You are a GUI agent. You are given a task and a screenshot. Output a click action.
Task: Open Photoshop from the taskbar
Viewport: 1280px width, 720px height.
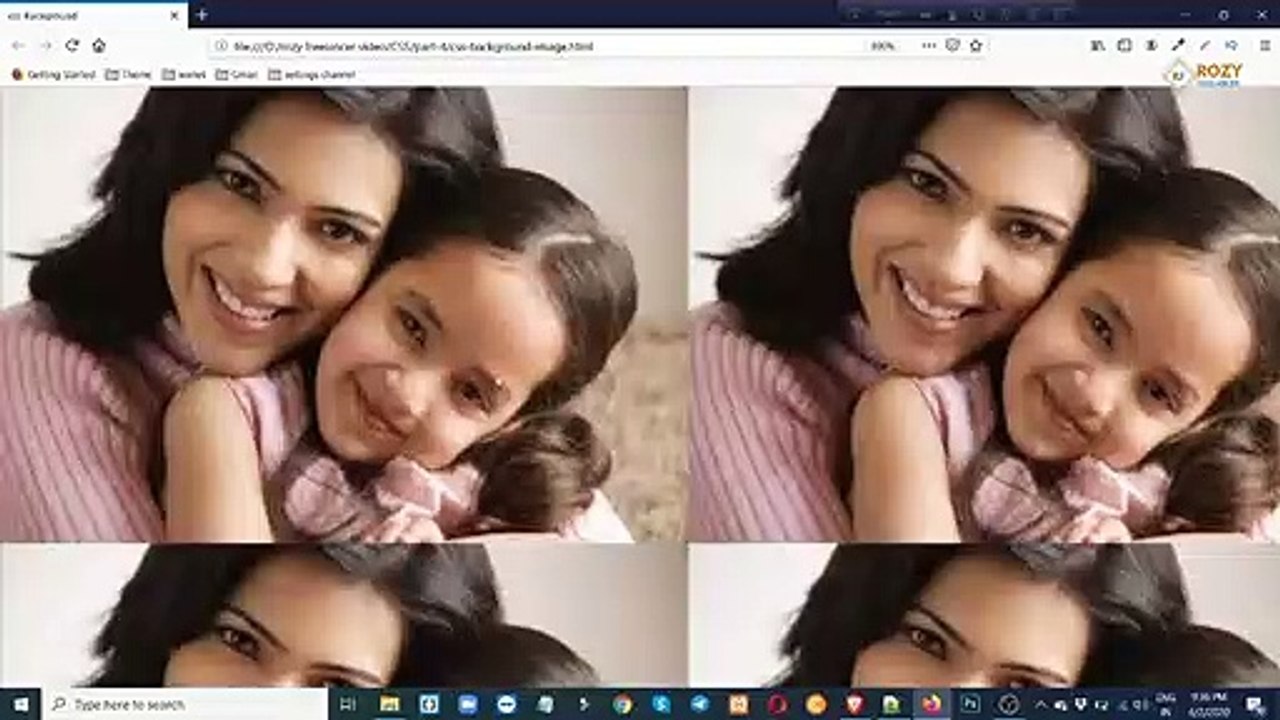point(970,704)
